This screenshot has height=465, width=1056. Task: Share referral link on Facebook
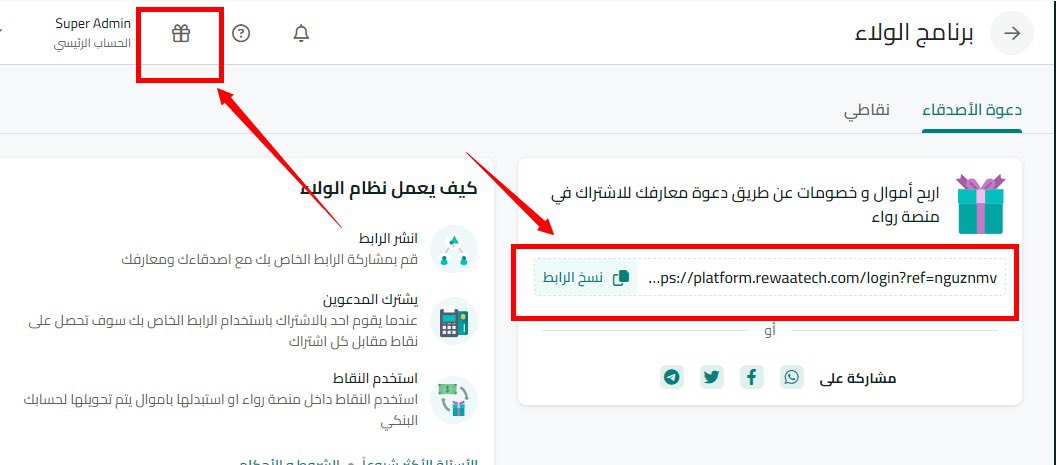[752, 377]
